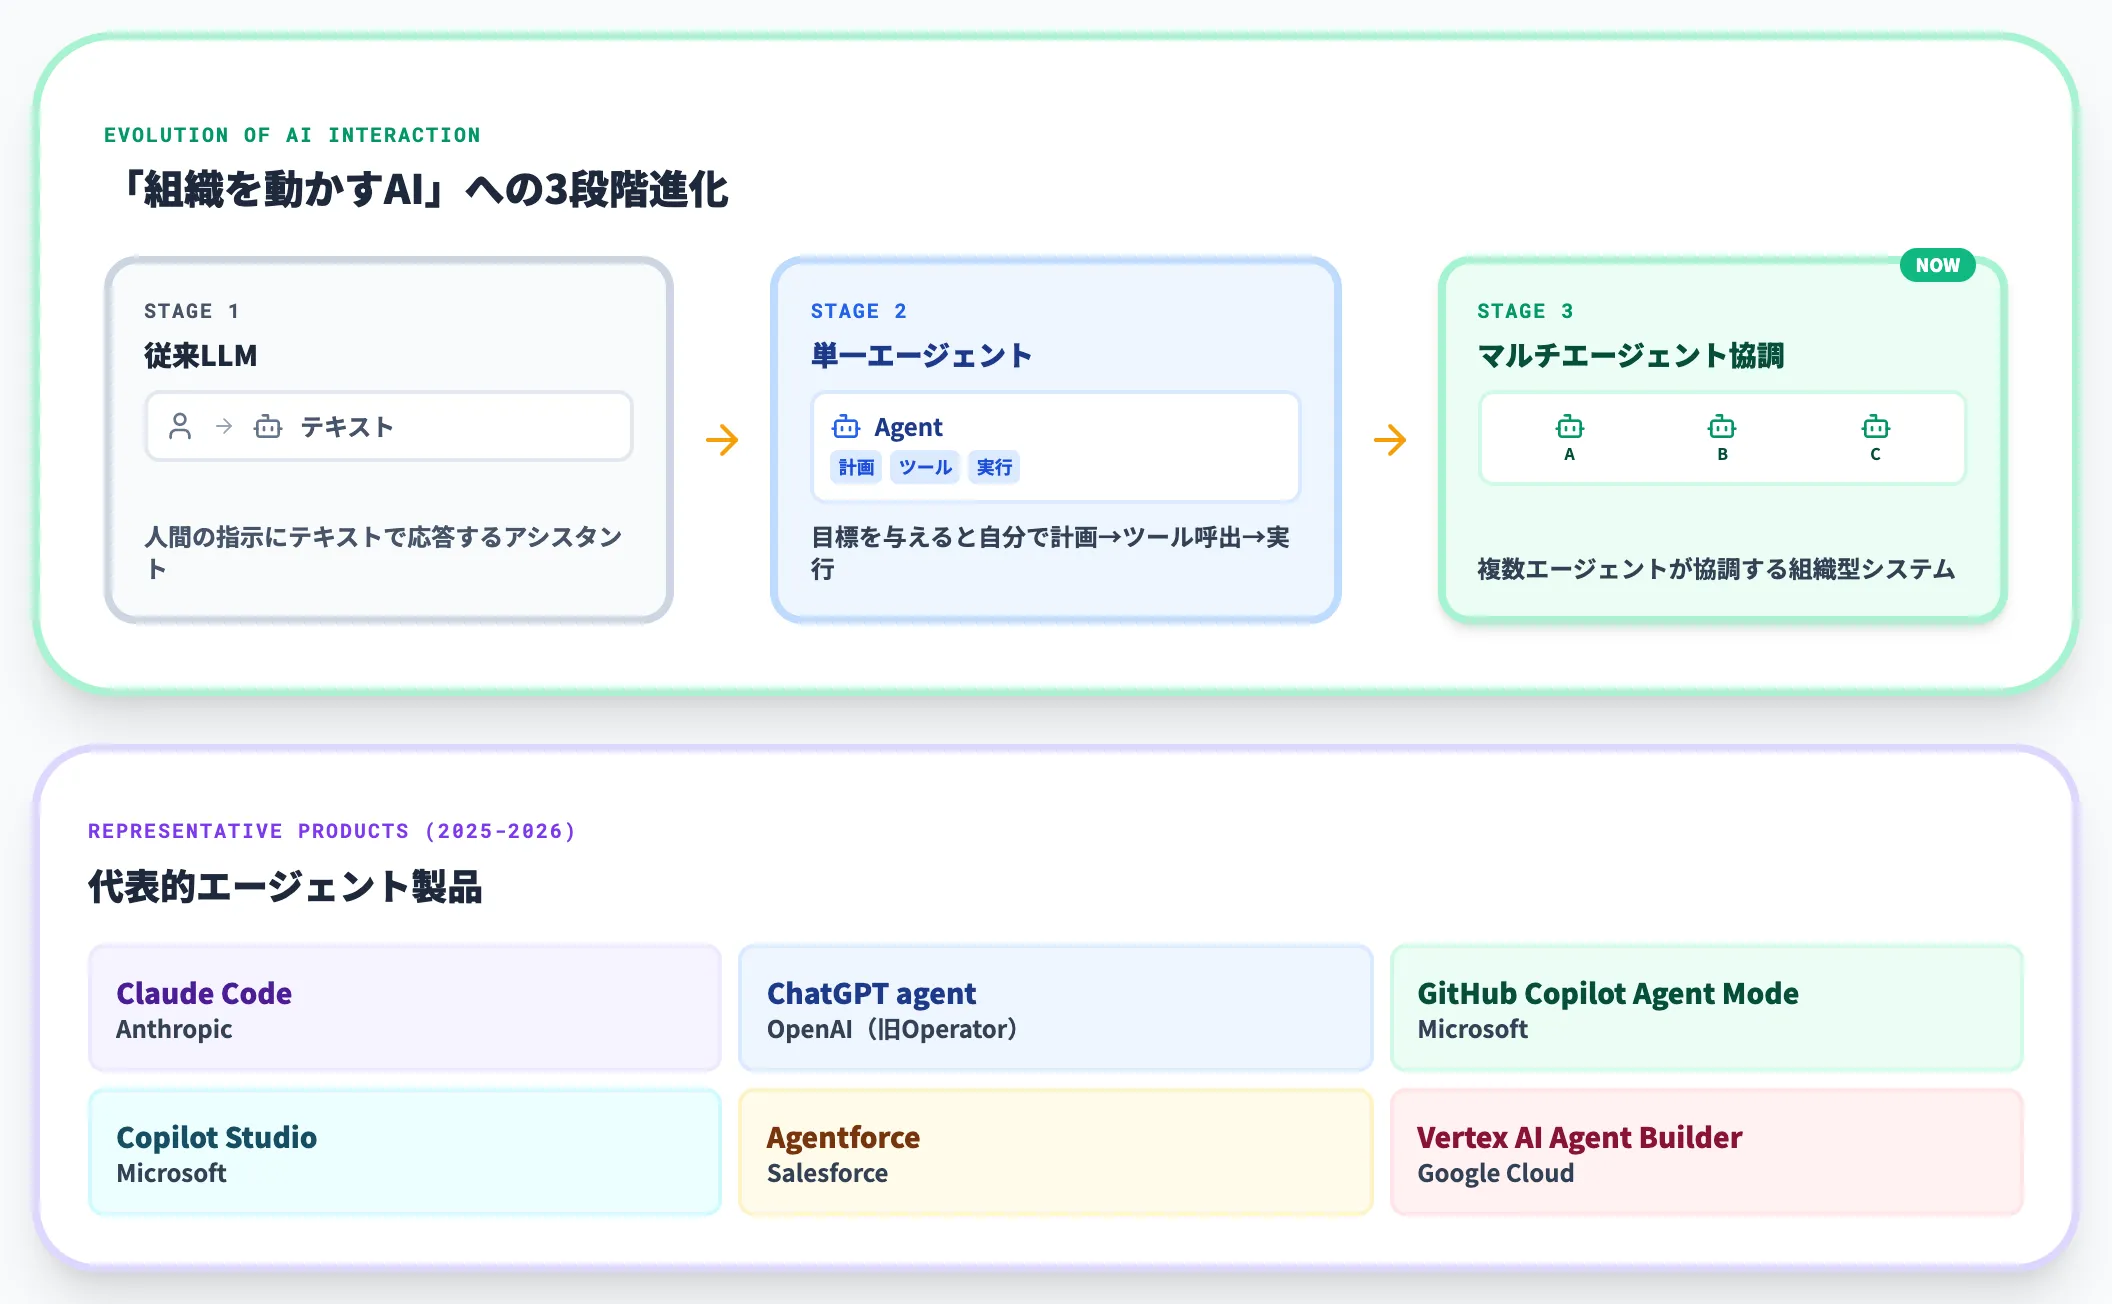2112x1304 pixels.
Task: Click the orange arrow between Stage 1 and Stage 2
Action: (722, 440)
